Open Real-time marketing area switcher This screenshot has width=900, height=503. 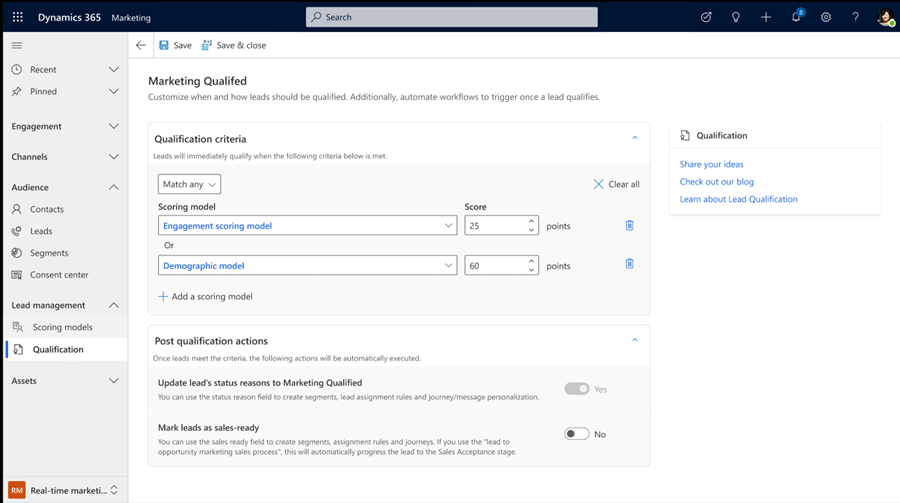(x=65, y=490)
